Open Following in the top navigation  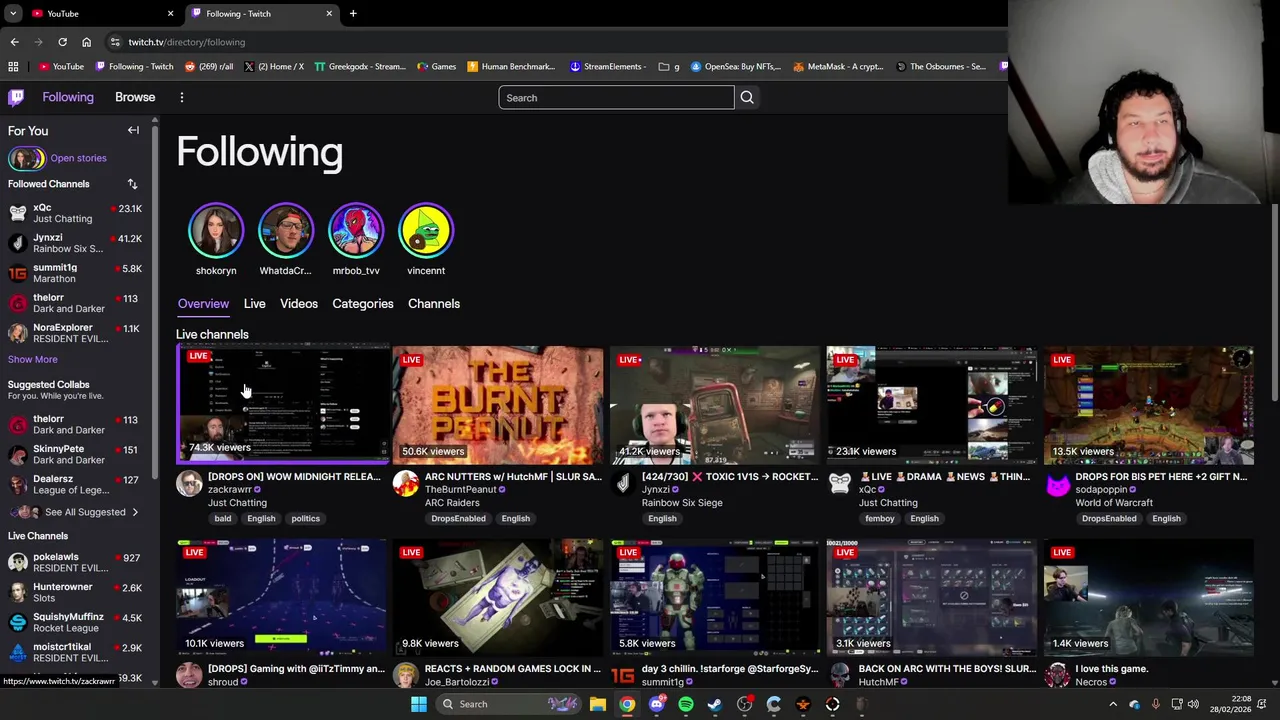pyautogui.click(x=68, y=97)
